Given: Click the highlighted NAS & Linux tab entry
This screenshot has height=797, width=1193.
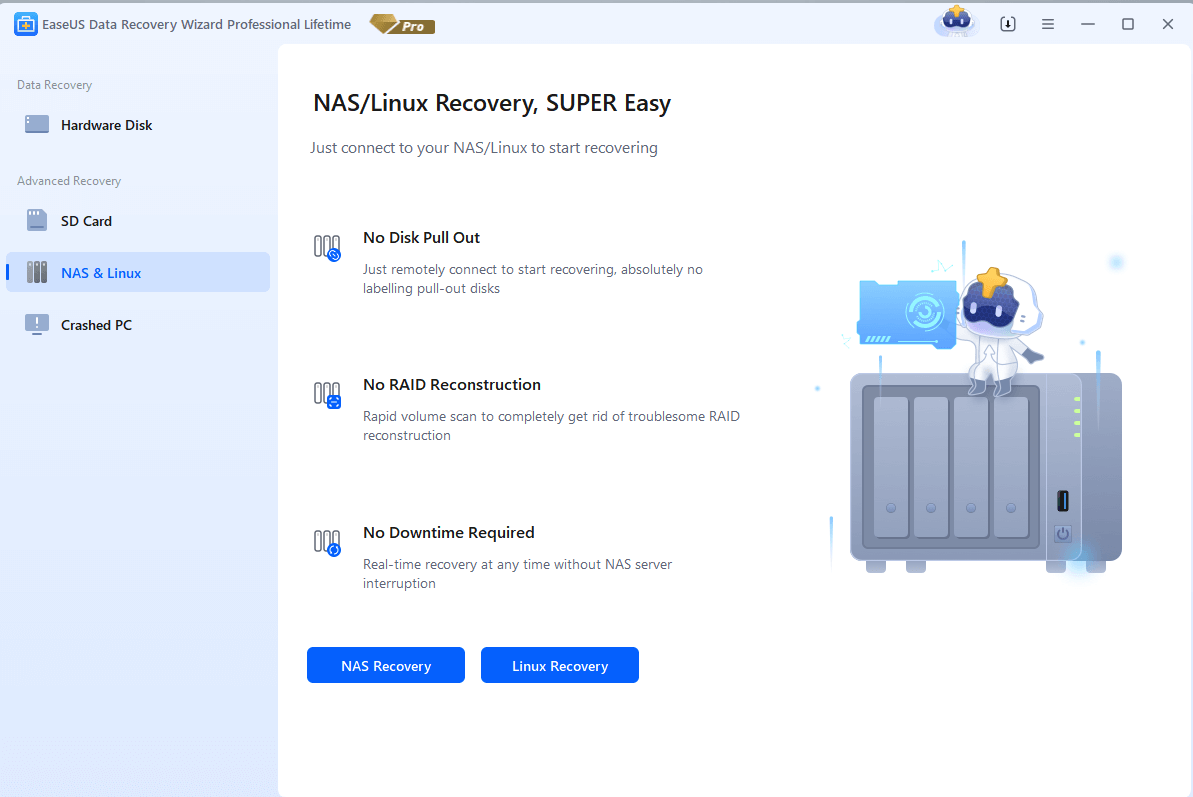Looking at the screenshot, I should [137, 271].
